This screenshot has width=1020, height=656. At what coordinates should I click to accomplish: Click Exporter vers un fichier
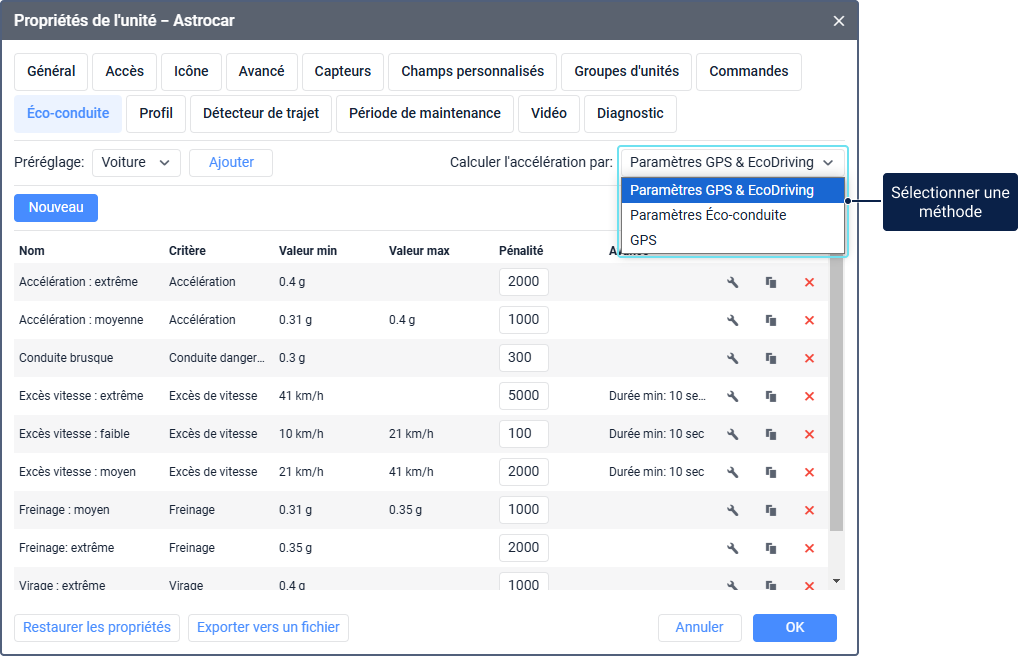point(268,628)
